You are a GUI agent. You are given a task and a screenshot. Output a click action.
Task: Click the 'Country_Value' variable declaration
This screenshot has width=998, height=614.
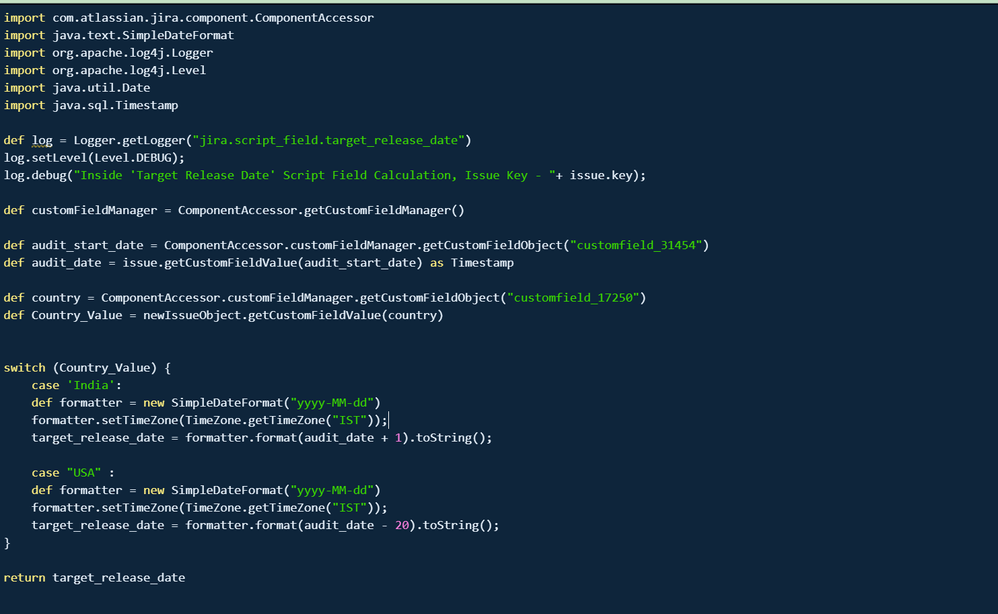[x=76, y=315]
